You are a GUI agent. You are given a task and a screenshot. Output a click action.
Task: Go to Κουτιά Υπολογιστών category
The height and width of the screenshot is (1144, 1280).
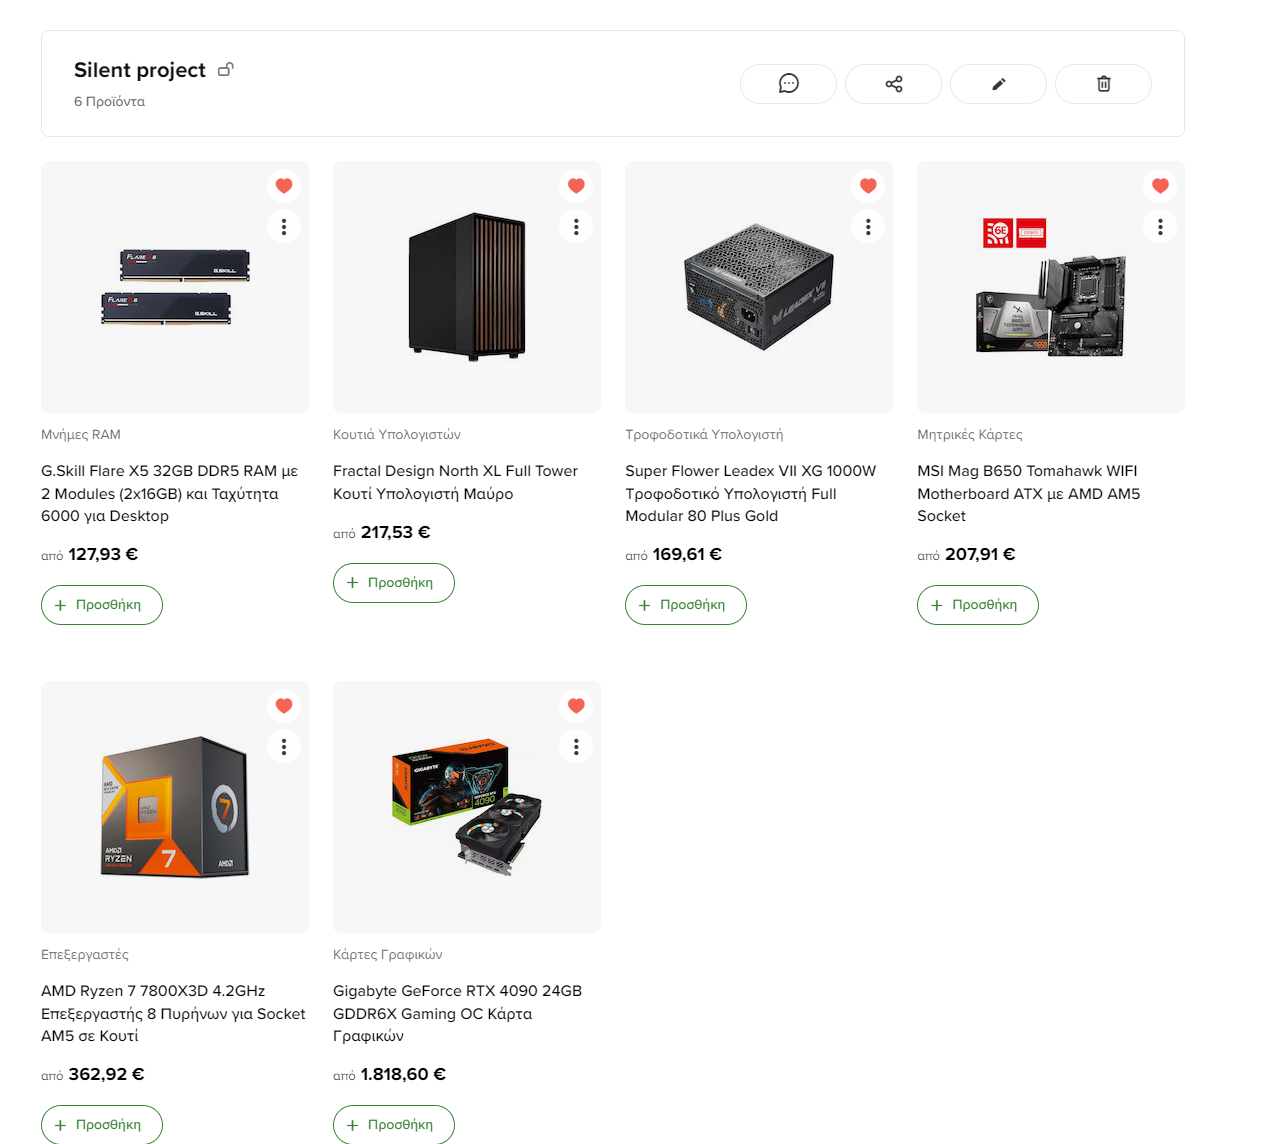[x=397, y=435]
